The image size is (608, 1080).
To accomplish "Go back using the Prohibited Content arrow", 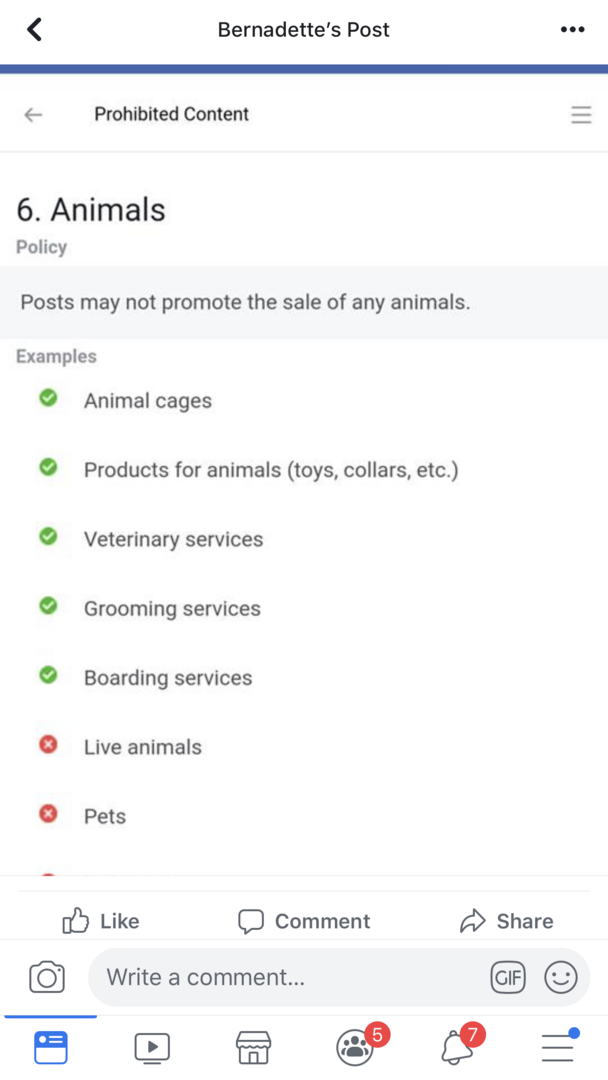I will coord(33,115).
